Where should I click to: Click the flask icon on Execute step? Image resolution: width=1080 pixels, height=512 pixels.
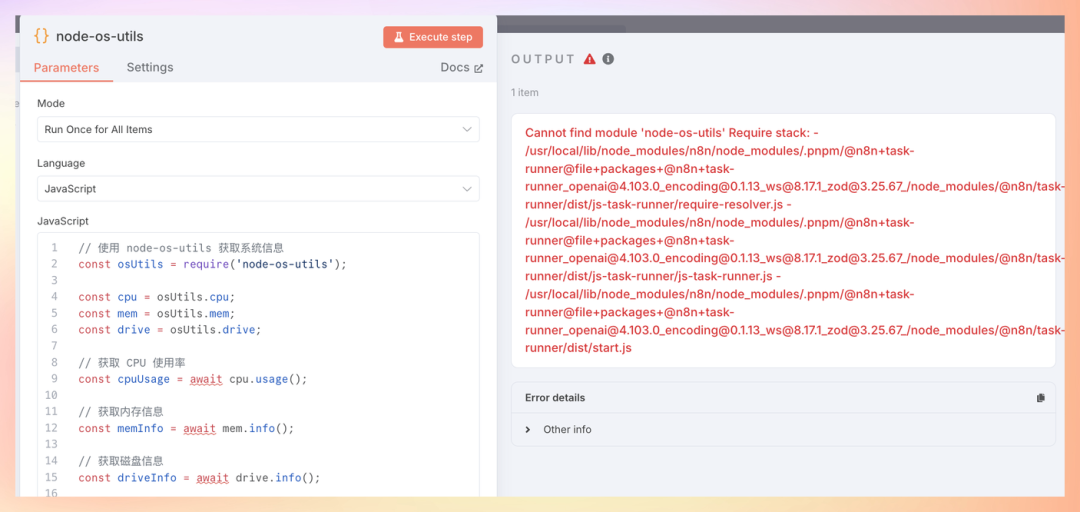[398, 37]
